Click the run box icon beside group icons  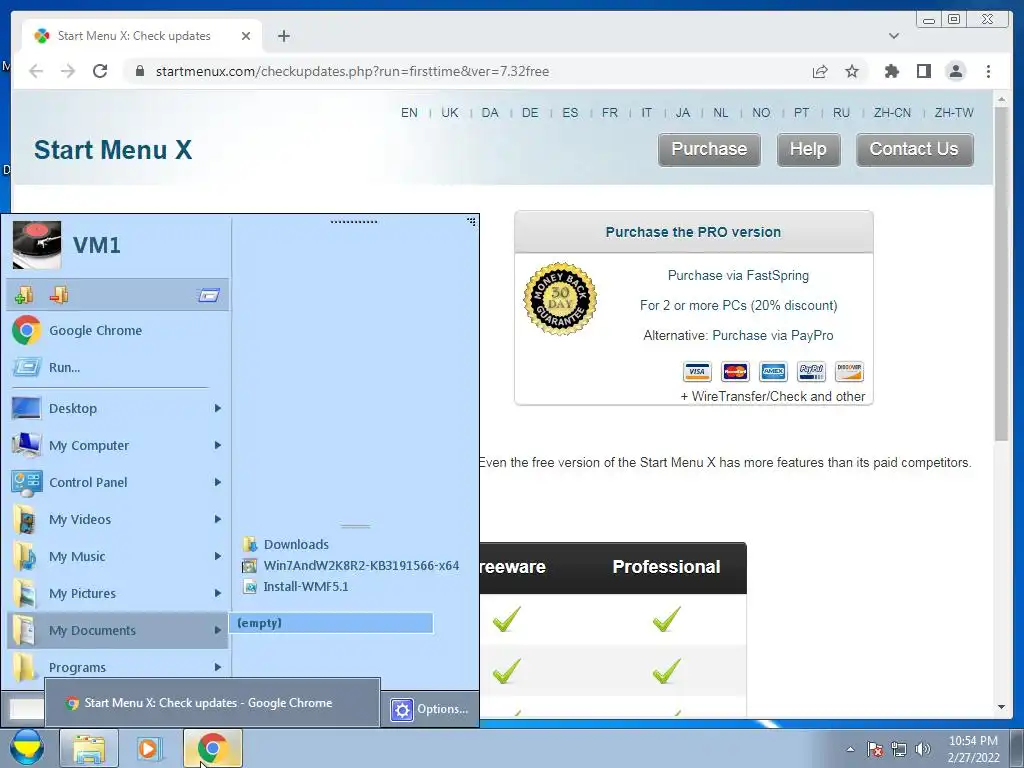tap(209, 296)
